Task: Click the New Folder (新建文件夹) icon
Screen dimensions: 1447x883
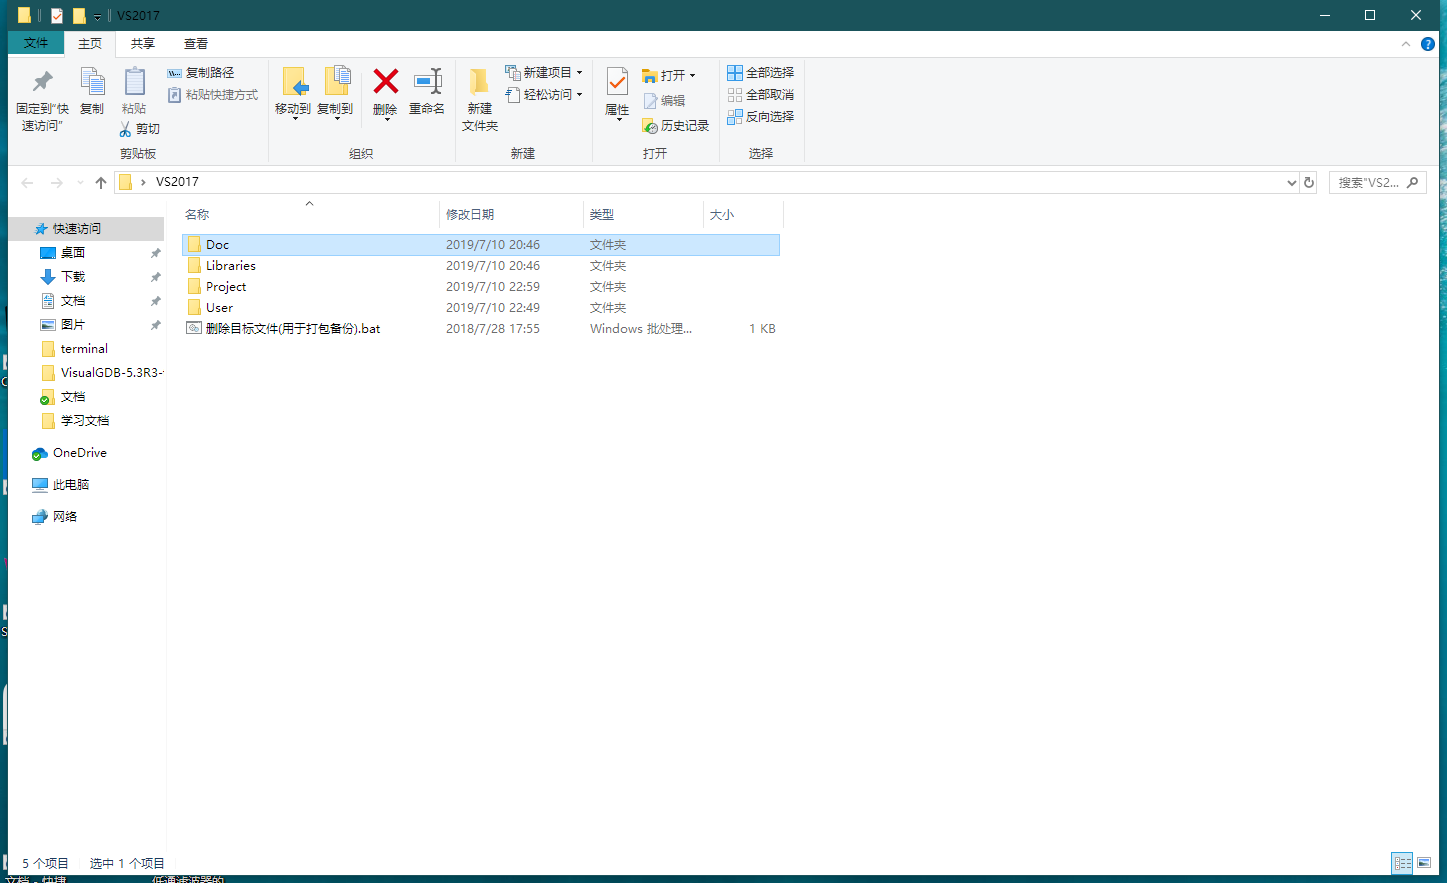Action: (x=479, y=83)
